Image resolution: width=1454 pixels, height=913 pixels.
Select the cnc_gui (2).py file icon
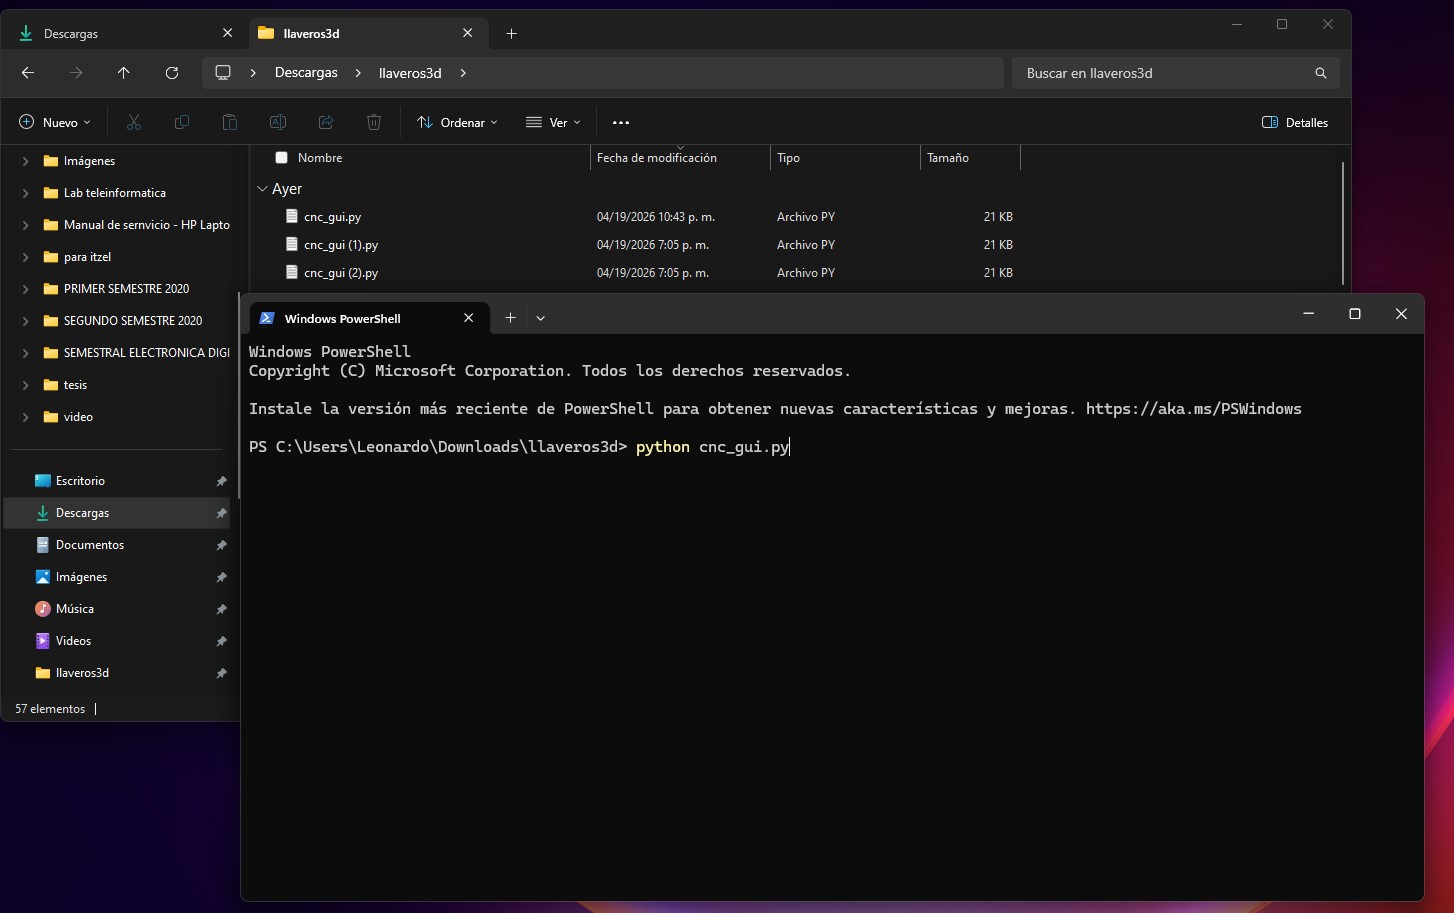(x=292, y=272)
